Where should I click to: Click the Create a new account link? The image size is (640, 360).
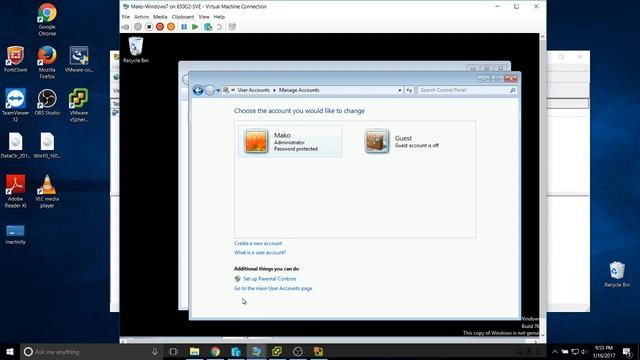tap(258, 243)
